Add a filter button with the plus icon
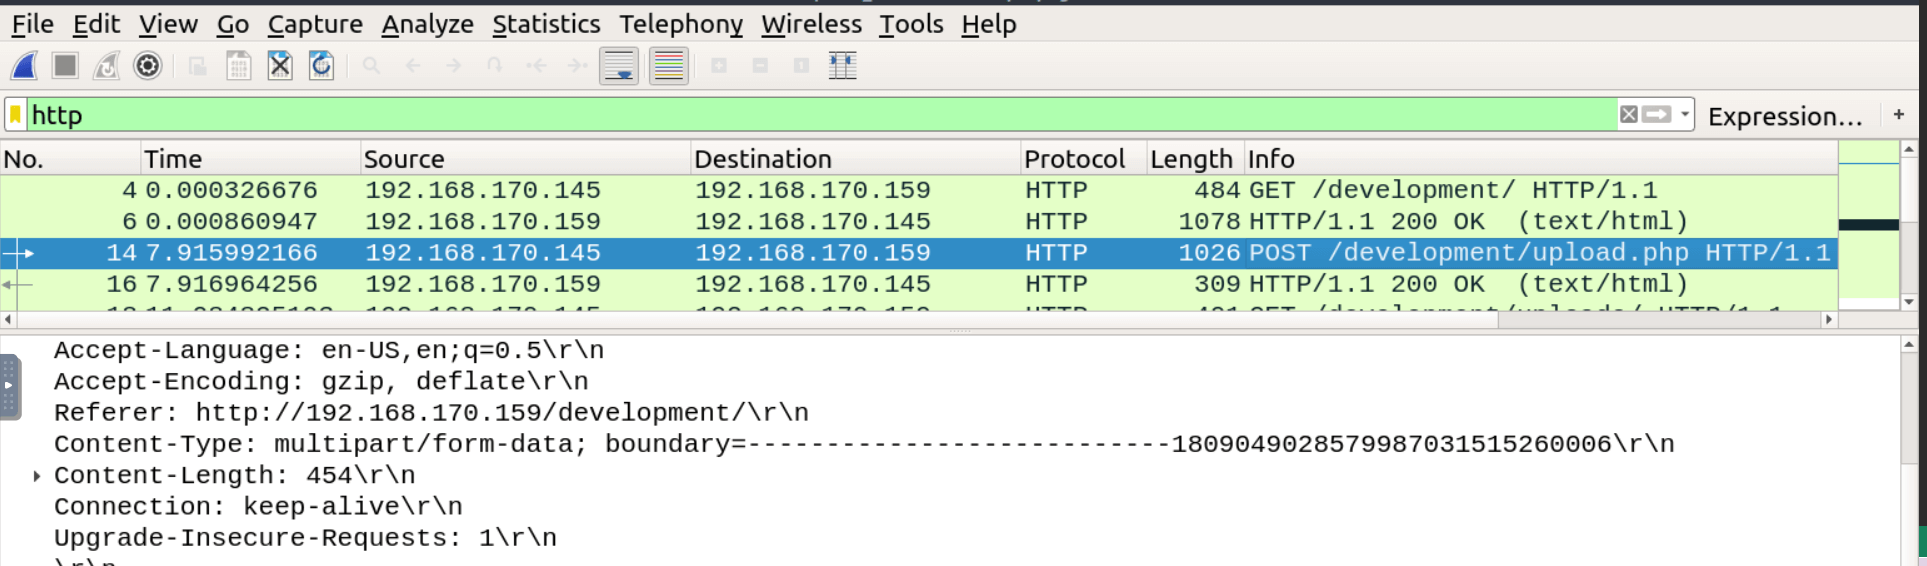This screenshot has height=566, width=1927. (x=1898, y=115)
